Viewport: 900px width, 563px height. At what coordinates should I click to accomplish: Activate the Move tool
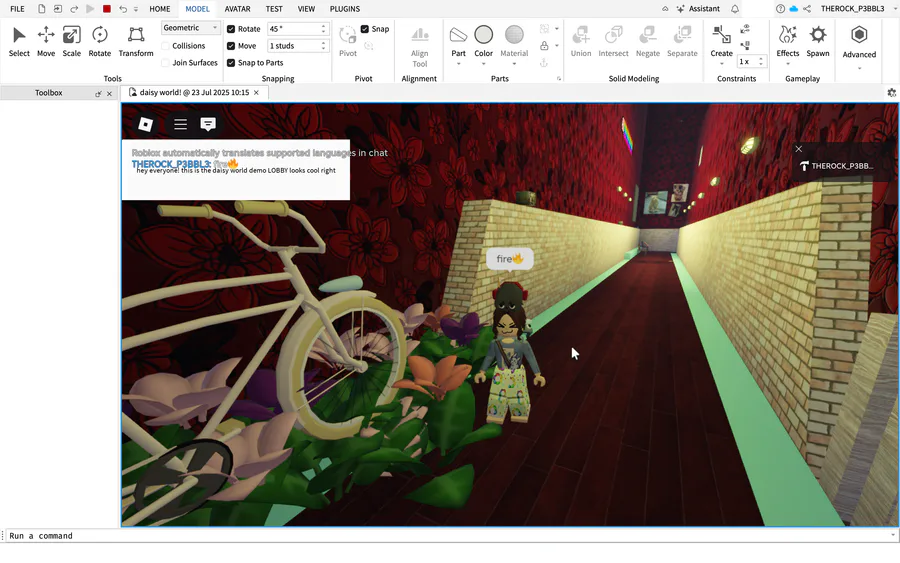click(x=46, y=41)
